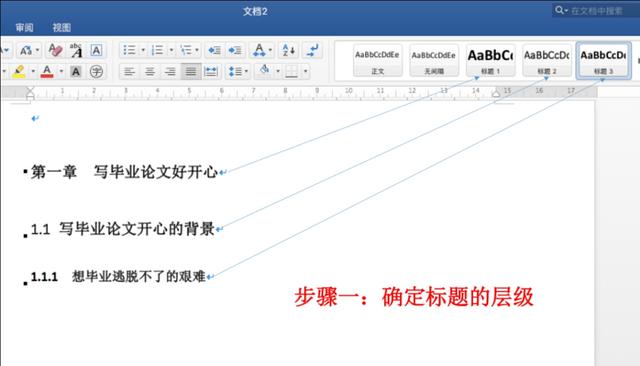Image resolution: width=640 pixels, height=366 pixels.
Task: Open Change Case dropdown arrow
Action: (x=37, y=50)
